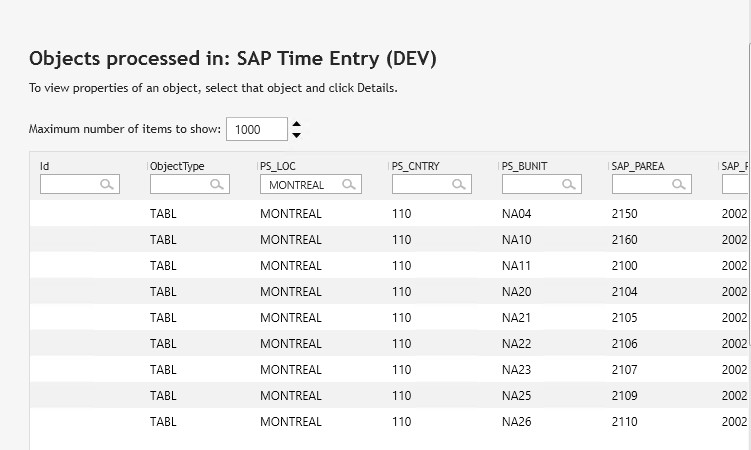Click SAP_PAREA value 2109

coord(625,395)
